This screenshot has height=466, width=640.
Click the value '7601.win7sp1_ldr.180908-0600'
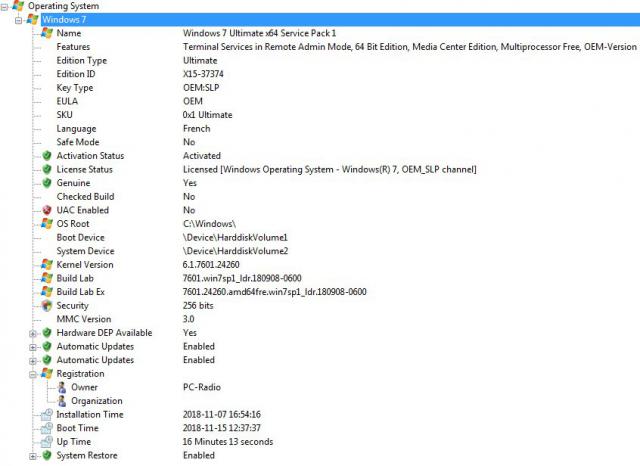242,278
